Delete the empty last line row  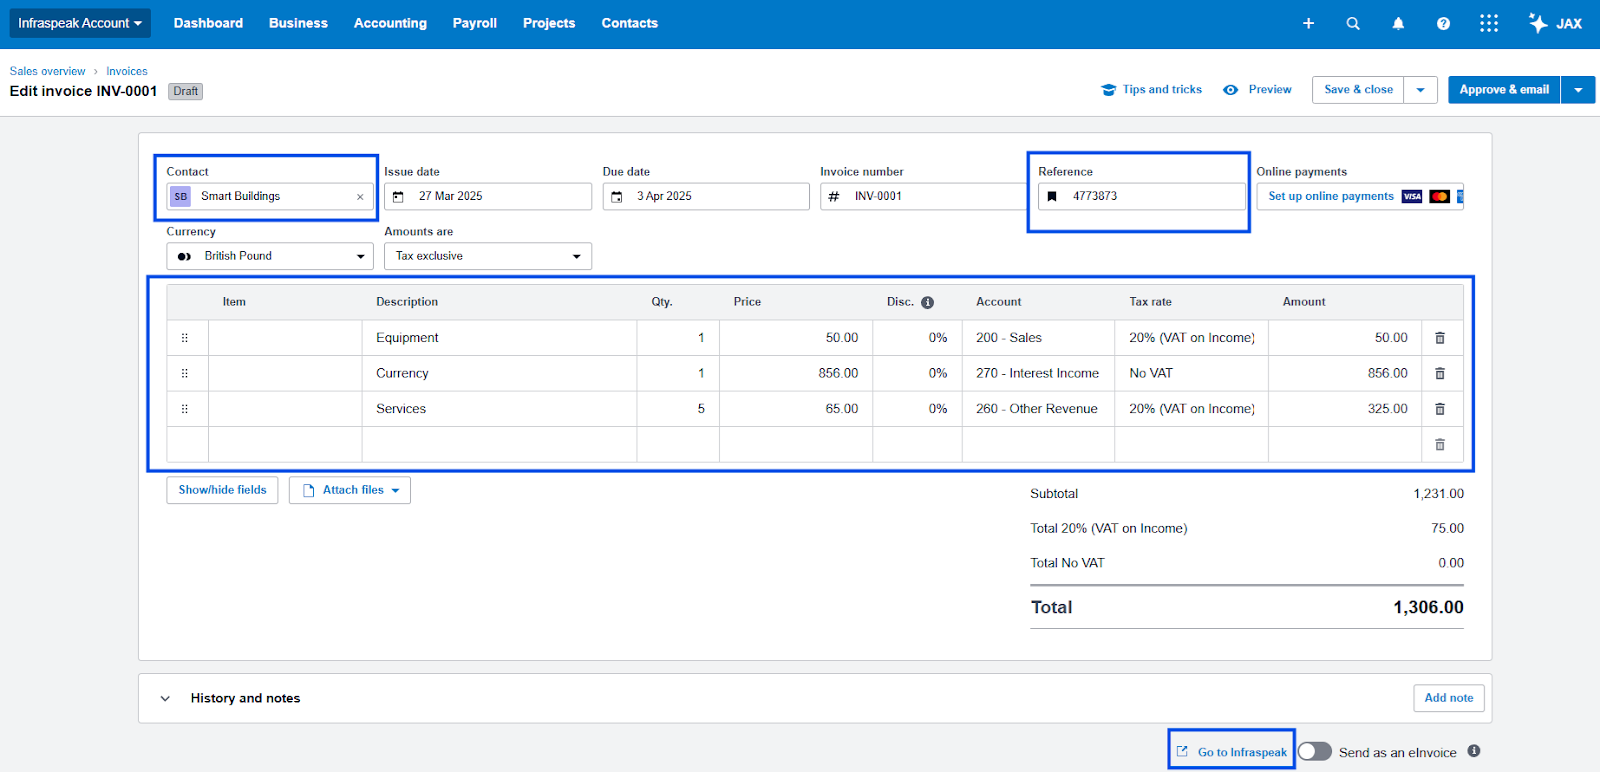click(x=1441, y=444)
